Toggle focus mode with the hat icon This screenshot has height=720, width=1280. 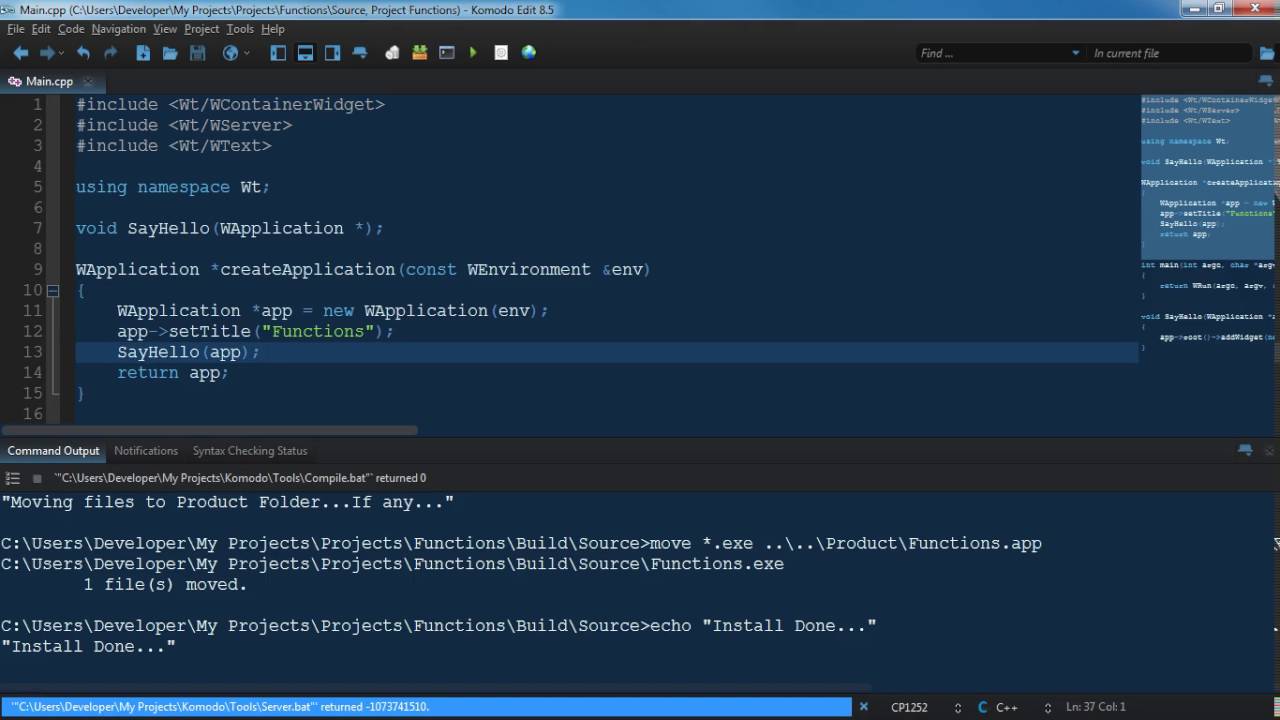[360, 53]
